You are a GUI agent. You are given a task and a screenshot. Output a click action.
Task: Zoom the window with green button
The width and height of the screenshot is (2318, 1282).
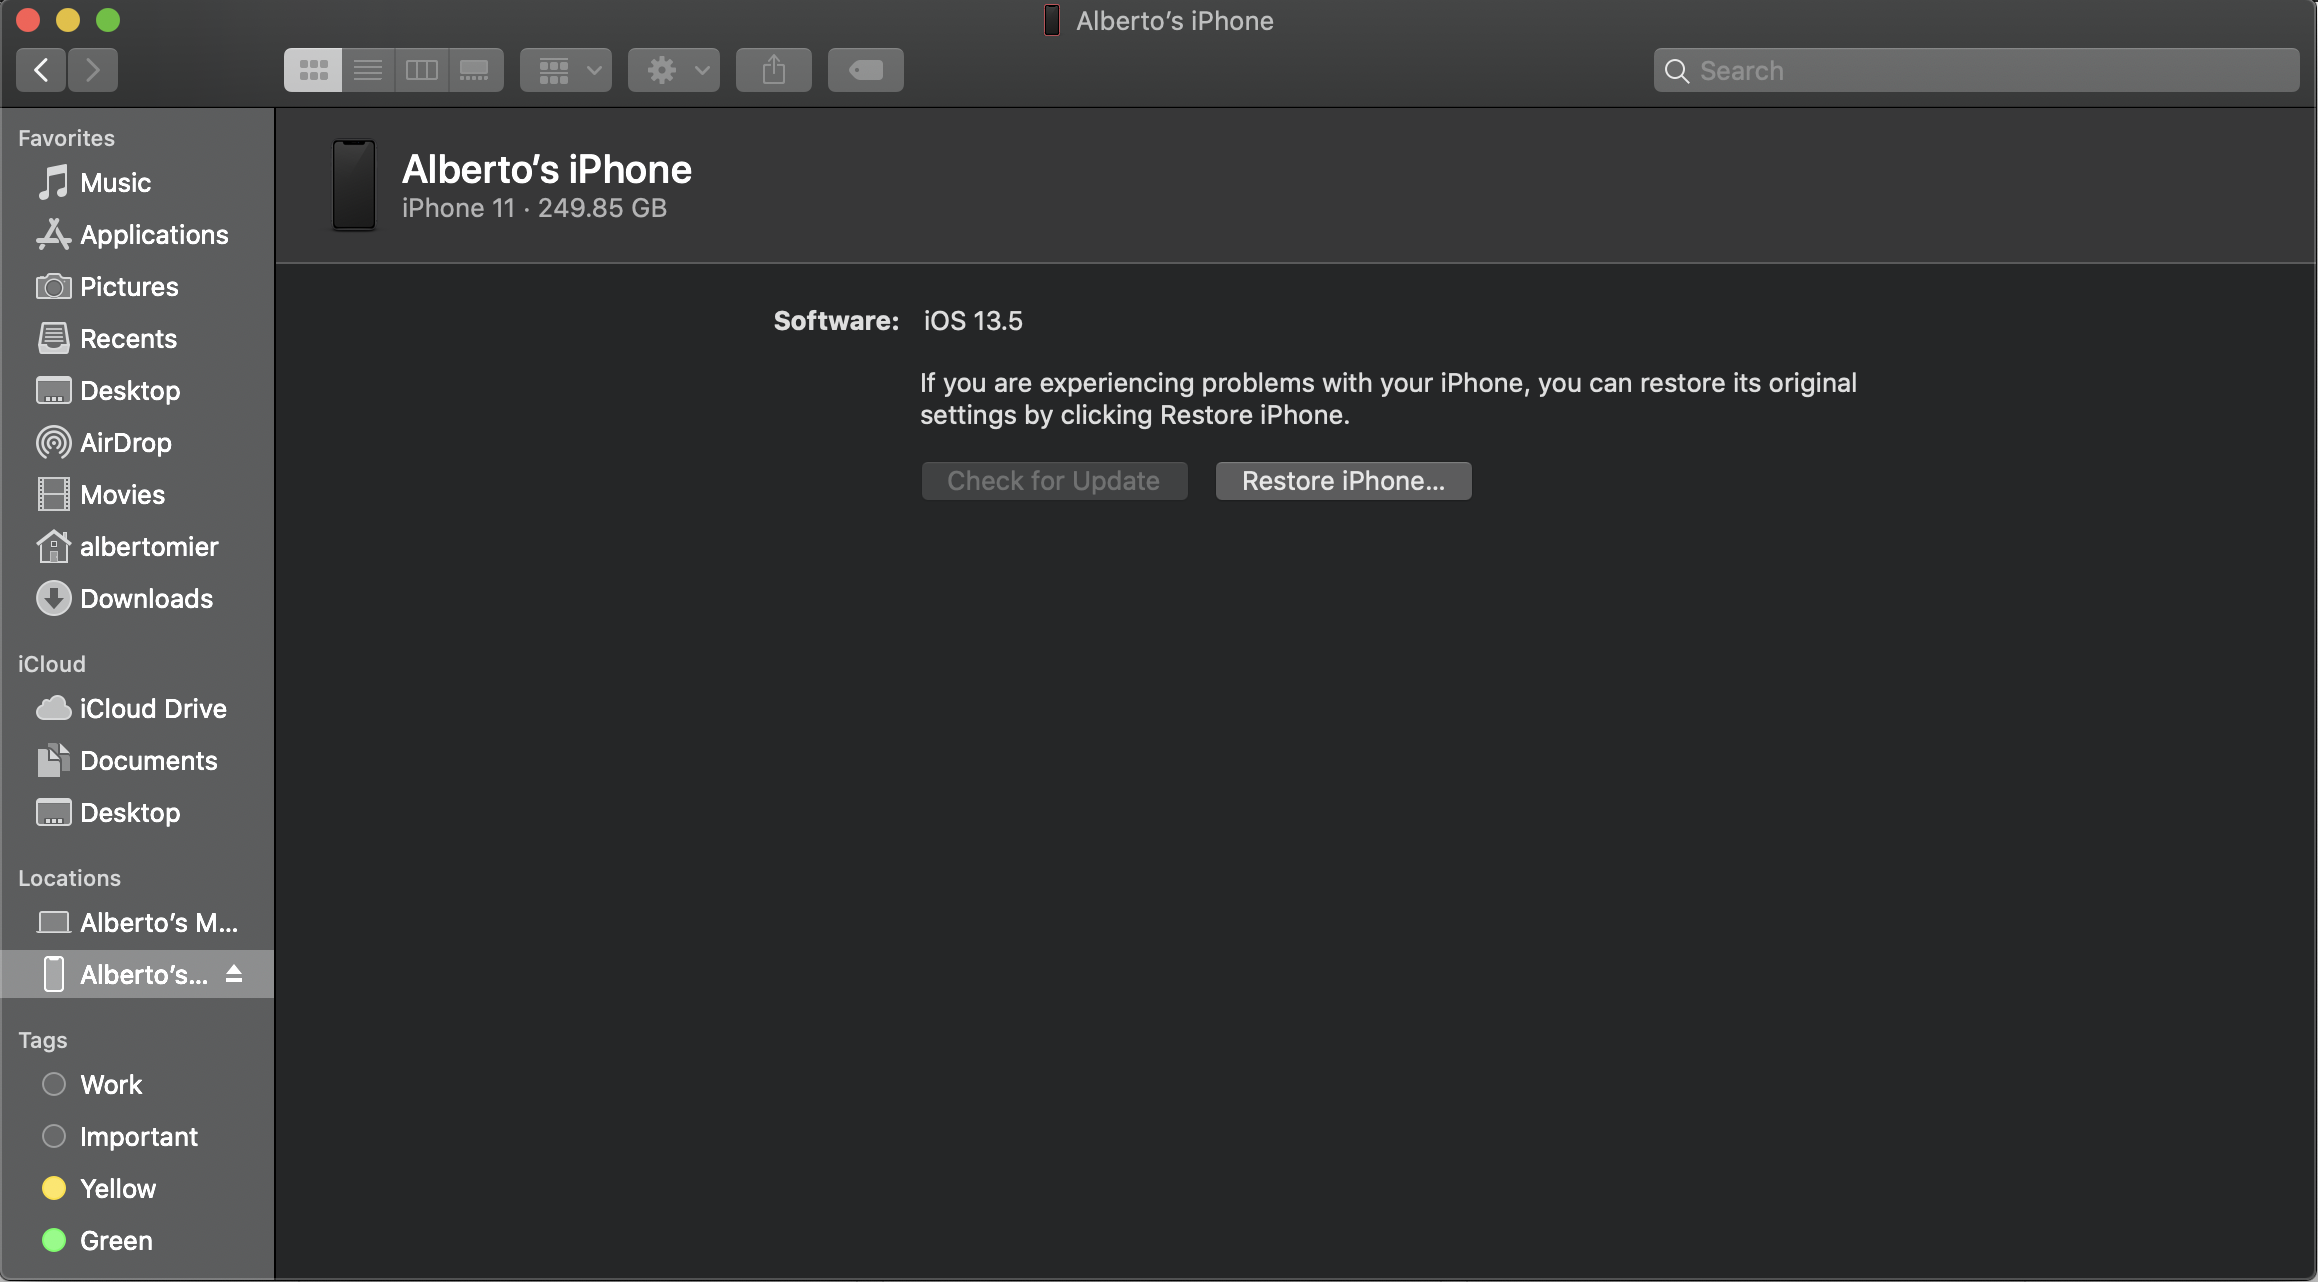[x=108, y=20]
